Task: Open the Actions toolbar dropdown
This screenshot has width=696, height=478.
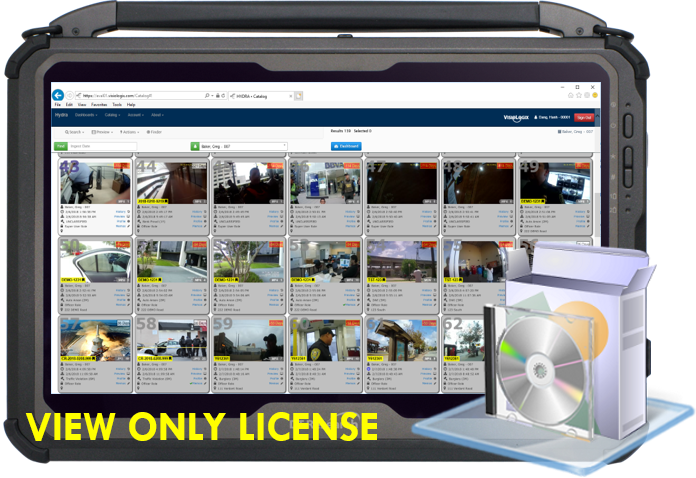Action: (x=130, y=131)
